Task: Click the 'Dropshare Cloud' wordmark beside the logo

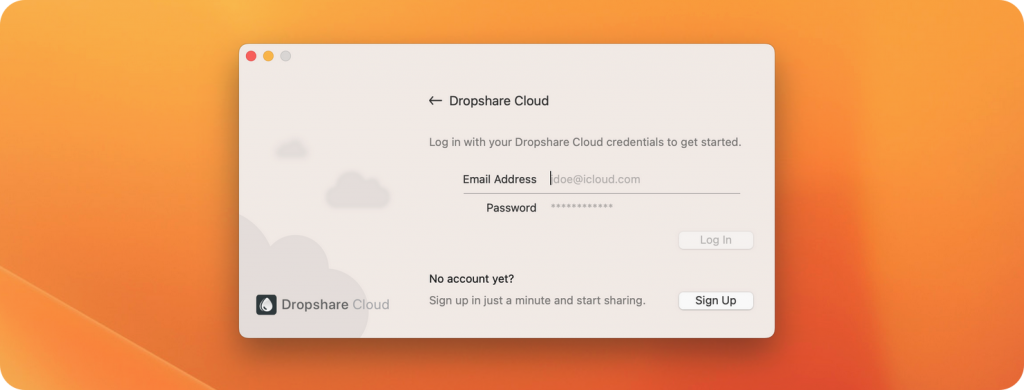Action: (335, 304)
